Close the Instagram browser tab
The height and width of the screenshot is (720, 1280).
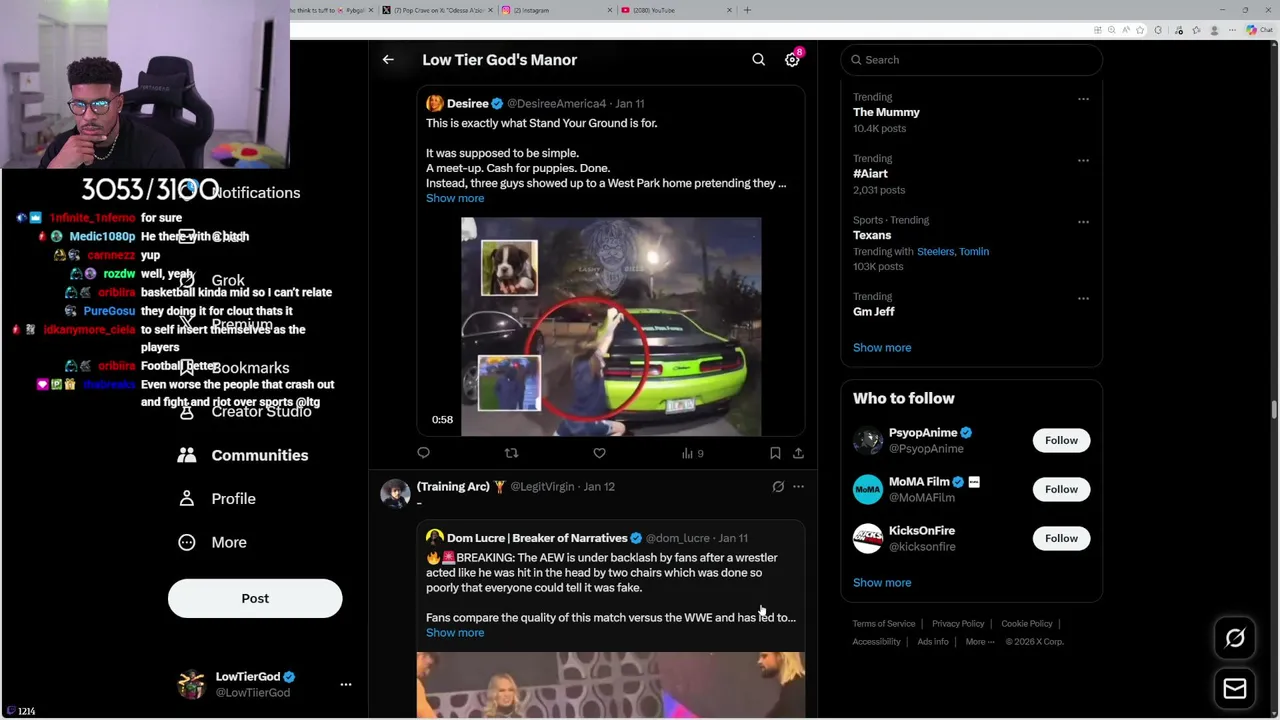click(x=610, y=10)
